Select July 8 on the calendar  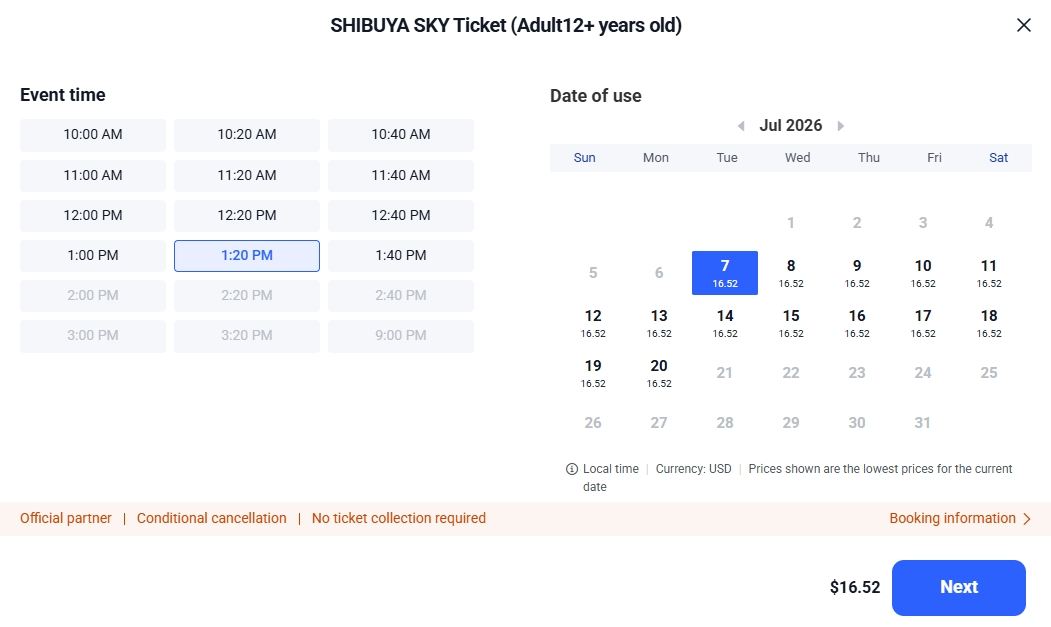pyautogui.click(x=791, y=273)
